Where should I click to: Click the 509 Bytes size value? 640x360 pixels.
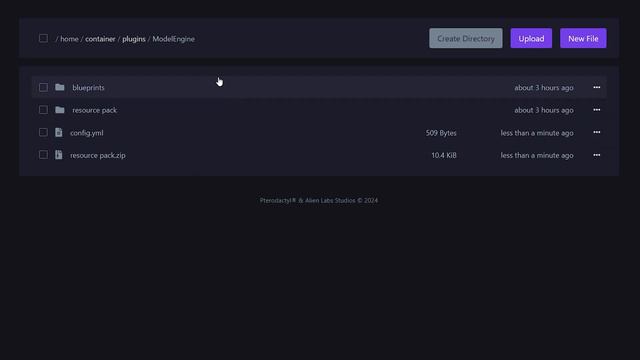click(441, 133)
